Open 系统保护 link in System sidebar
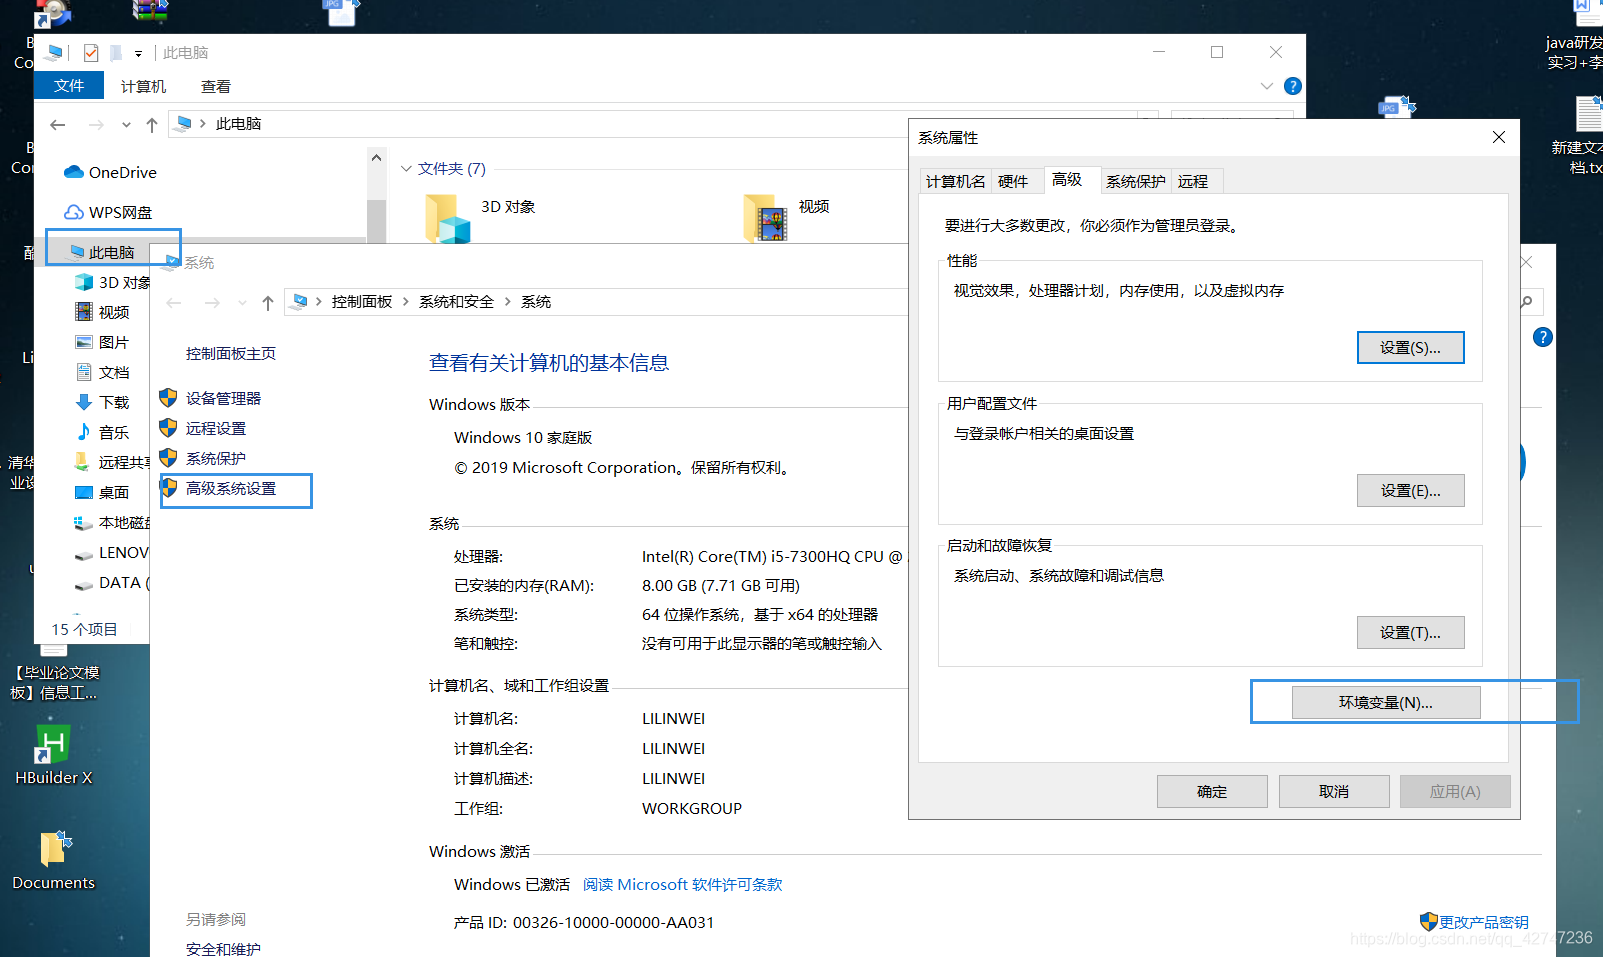 (215, 458)
